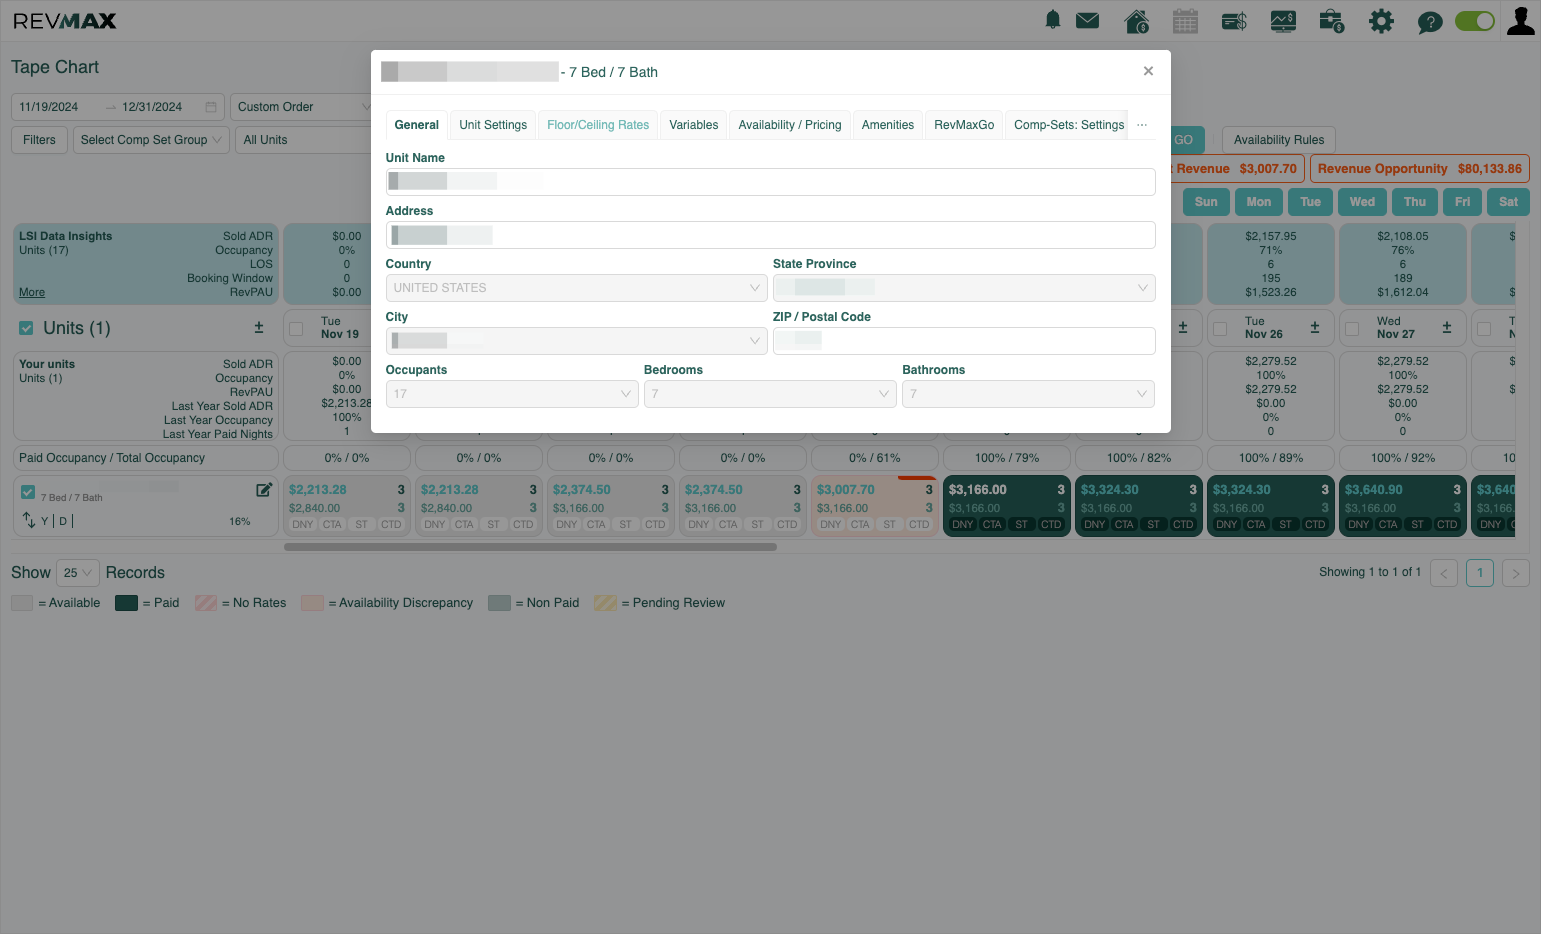Switch to Comp-Sets: Settings tab

point(1068,125)
